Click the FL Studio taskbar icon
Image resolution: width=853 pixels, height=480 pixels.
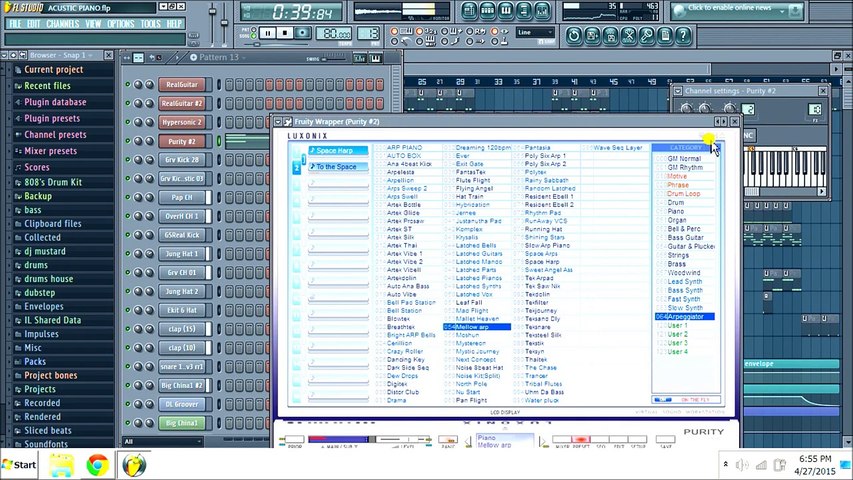click(x=133, y=465)
